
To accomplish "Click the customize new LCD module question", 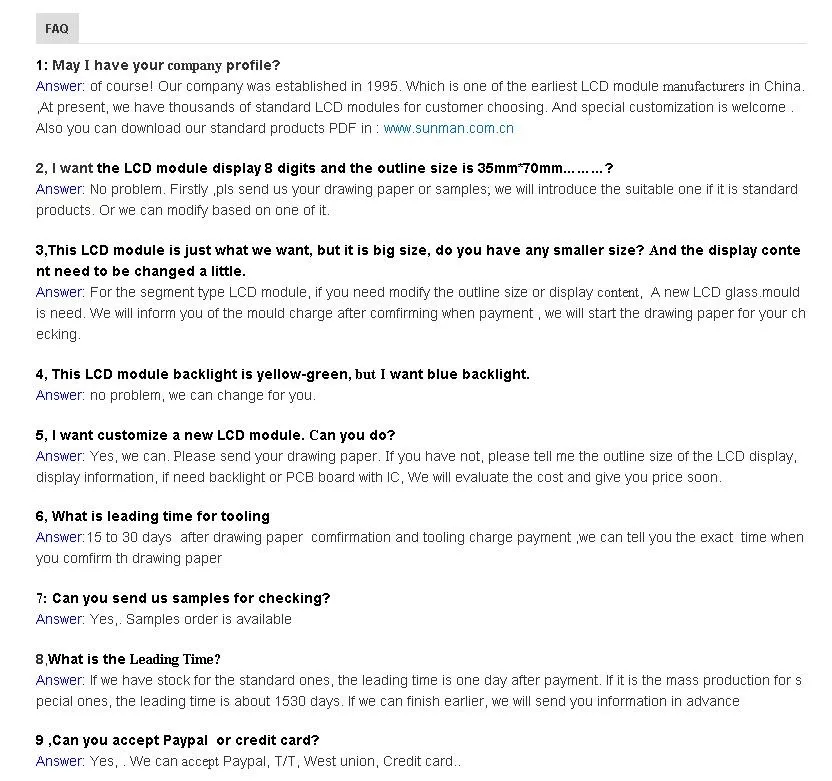I will 215,435.
